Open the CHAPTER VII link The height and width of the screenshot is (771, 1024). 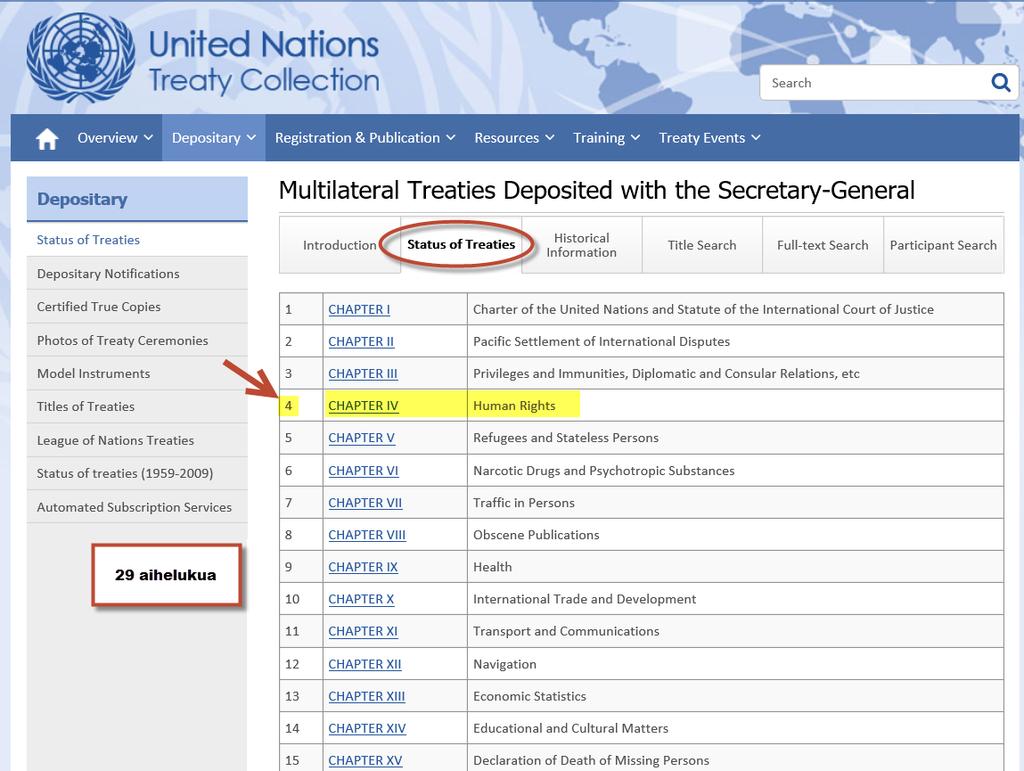tap(365, 503)
